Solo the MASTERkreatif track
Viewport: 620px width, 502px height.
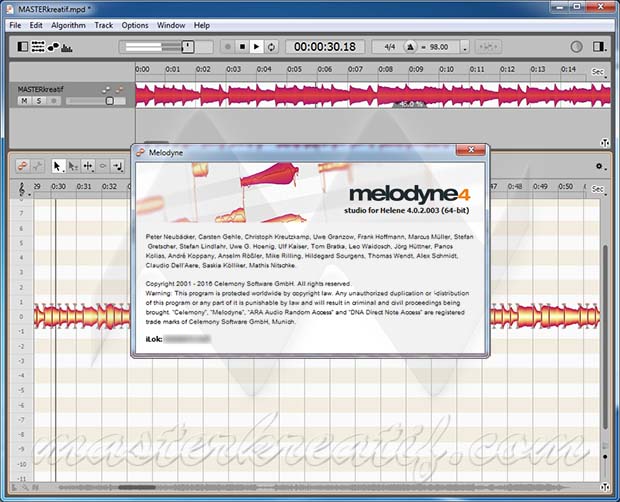[x=39, y=101]
